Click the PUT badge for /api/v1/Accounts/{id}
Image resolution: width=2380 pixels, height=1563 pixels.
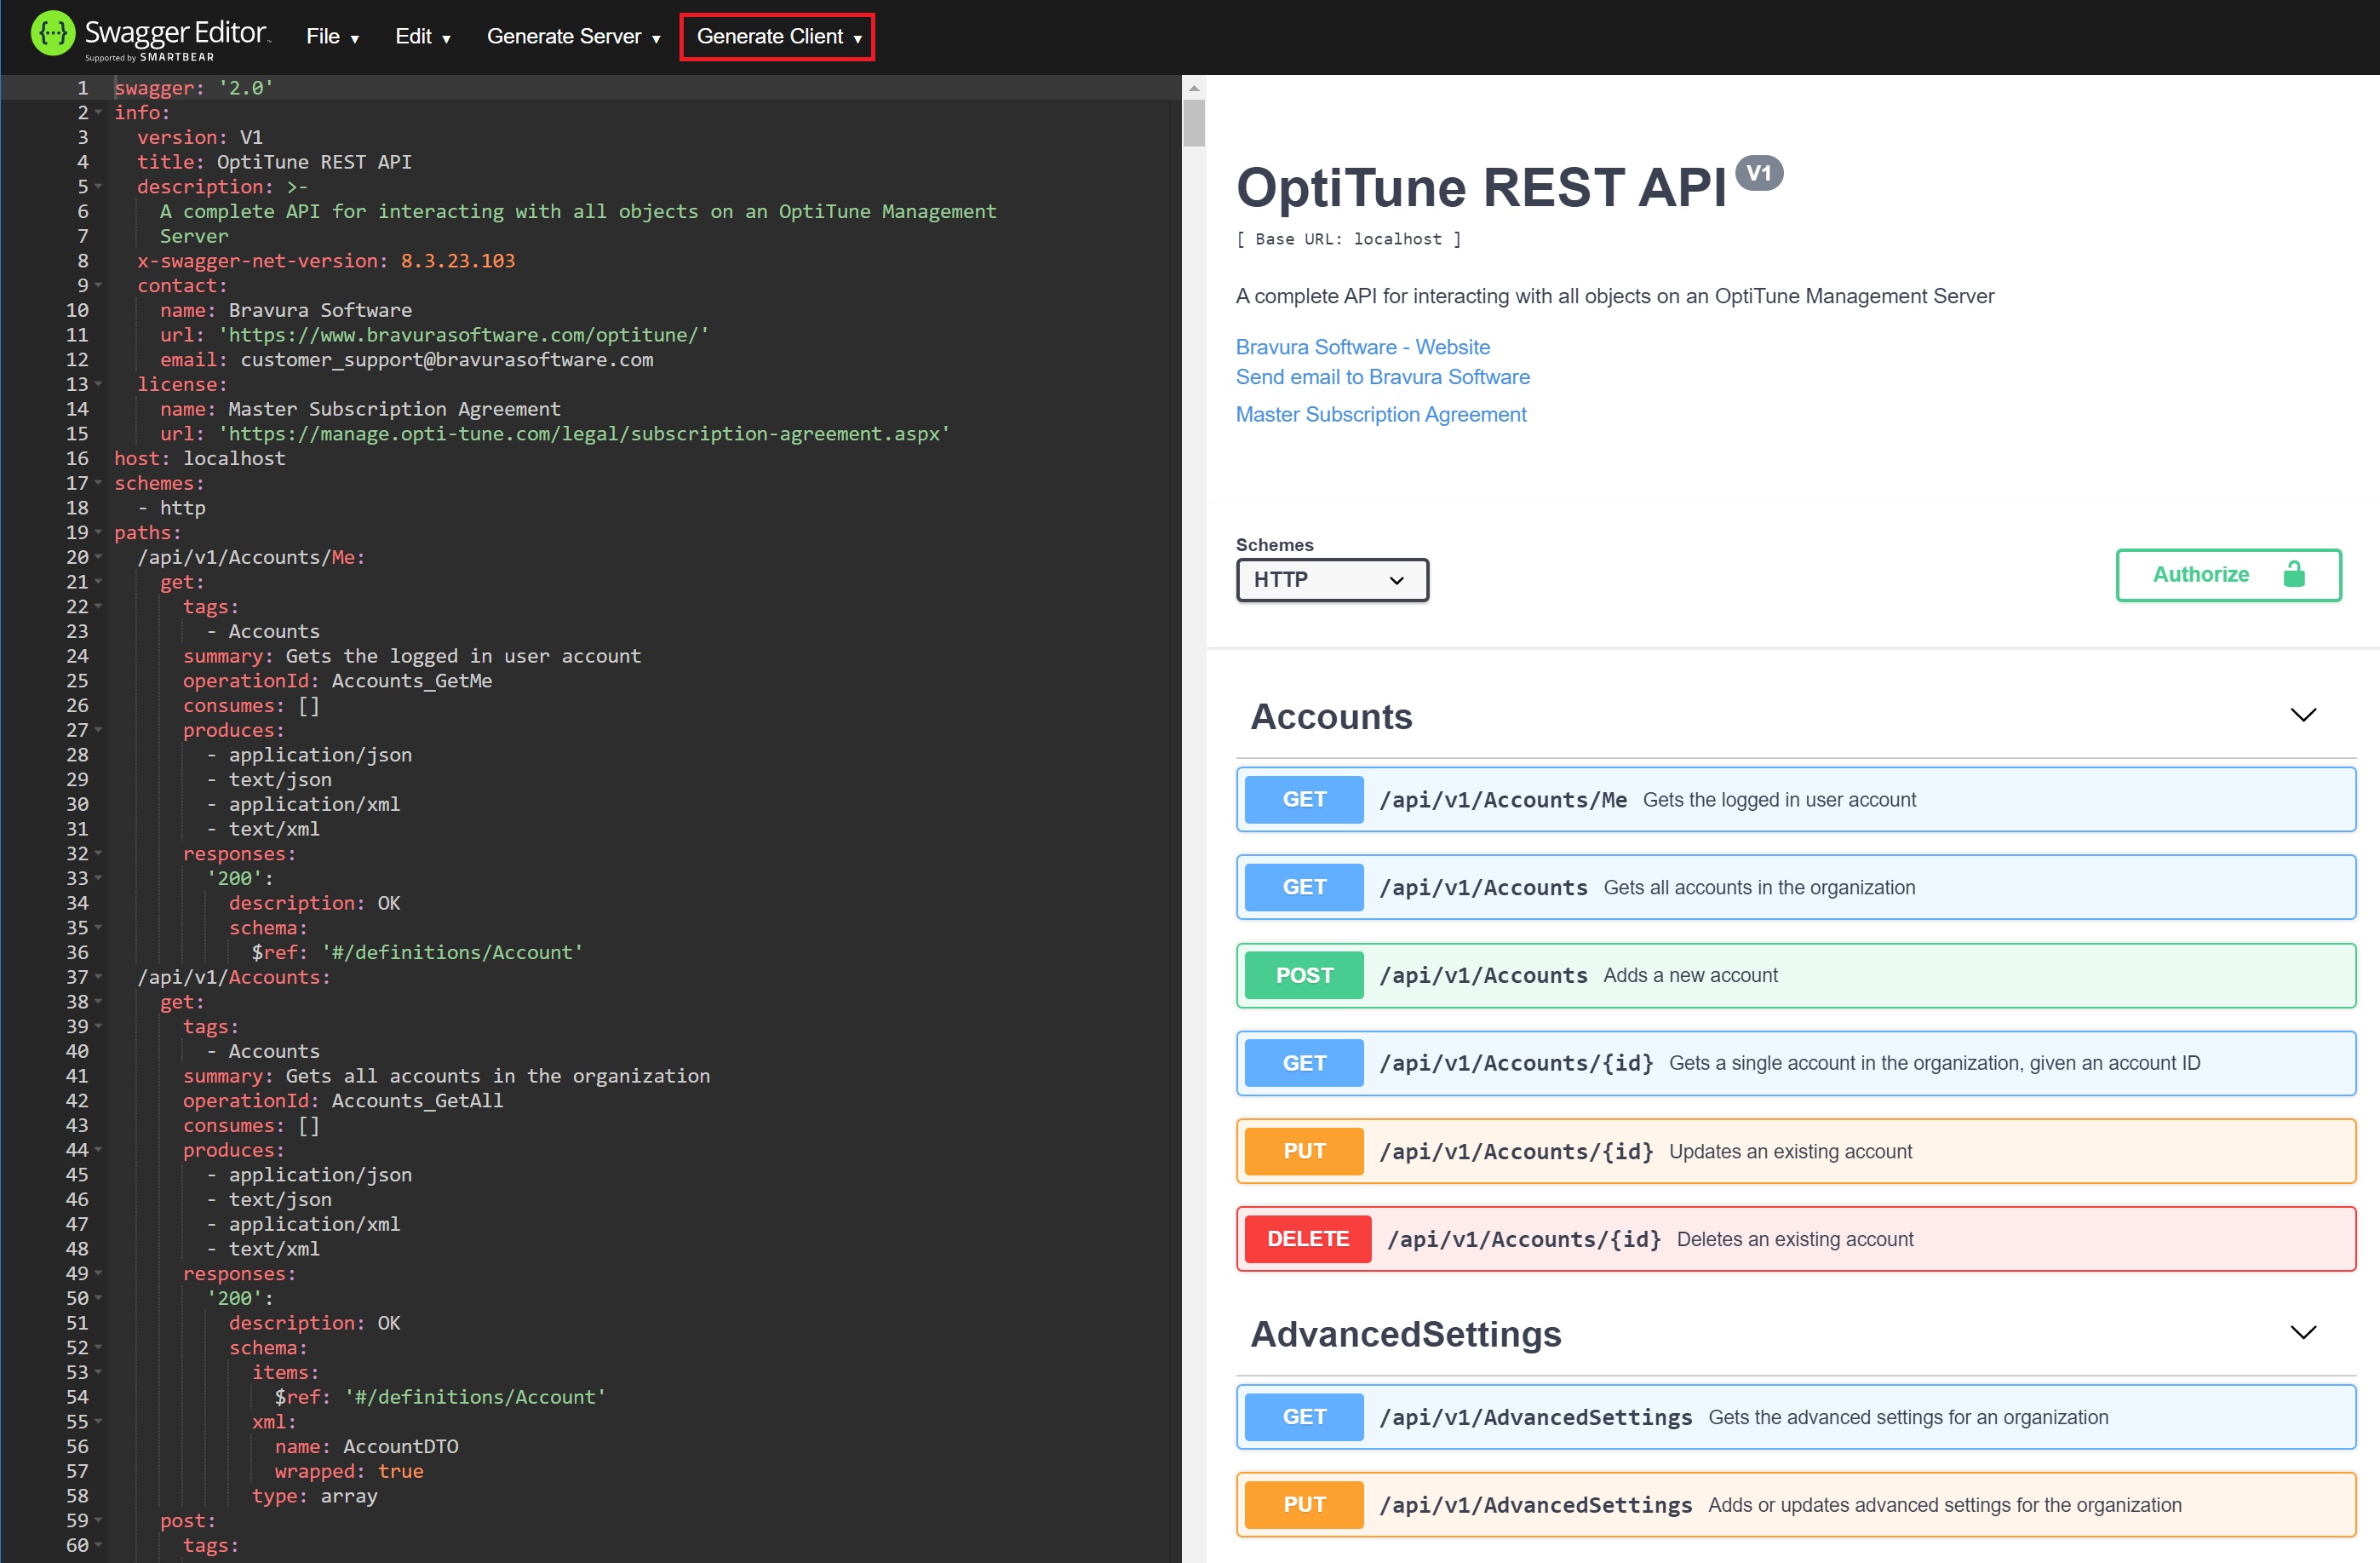coord(1303,1151)
